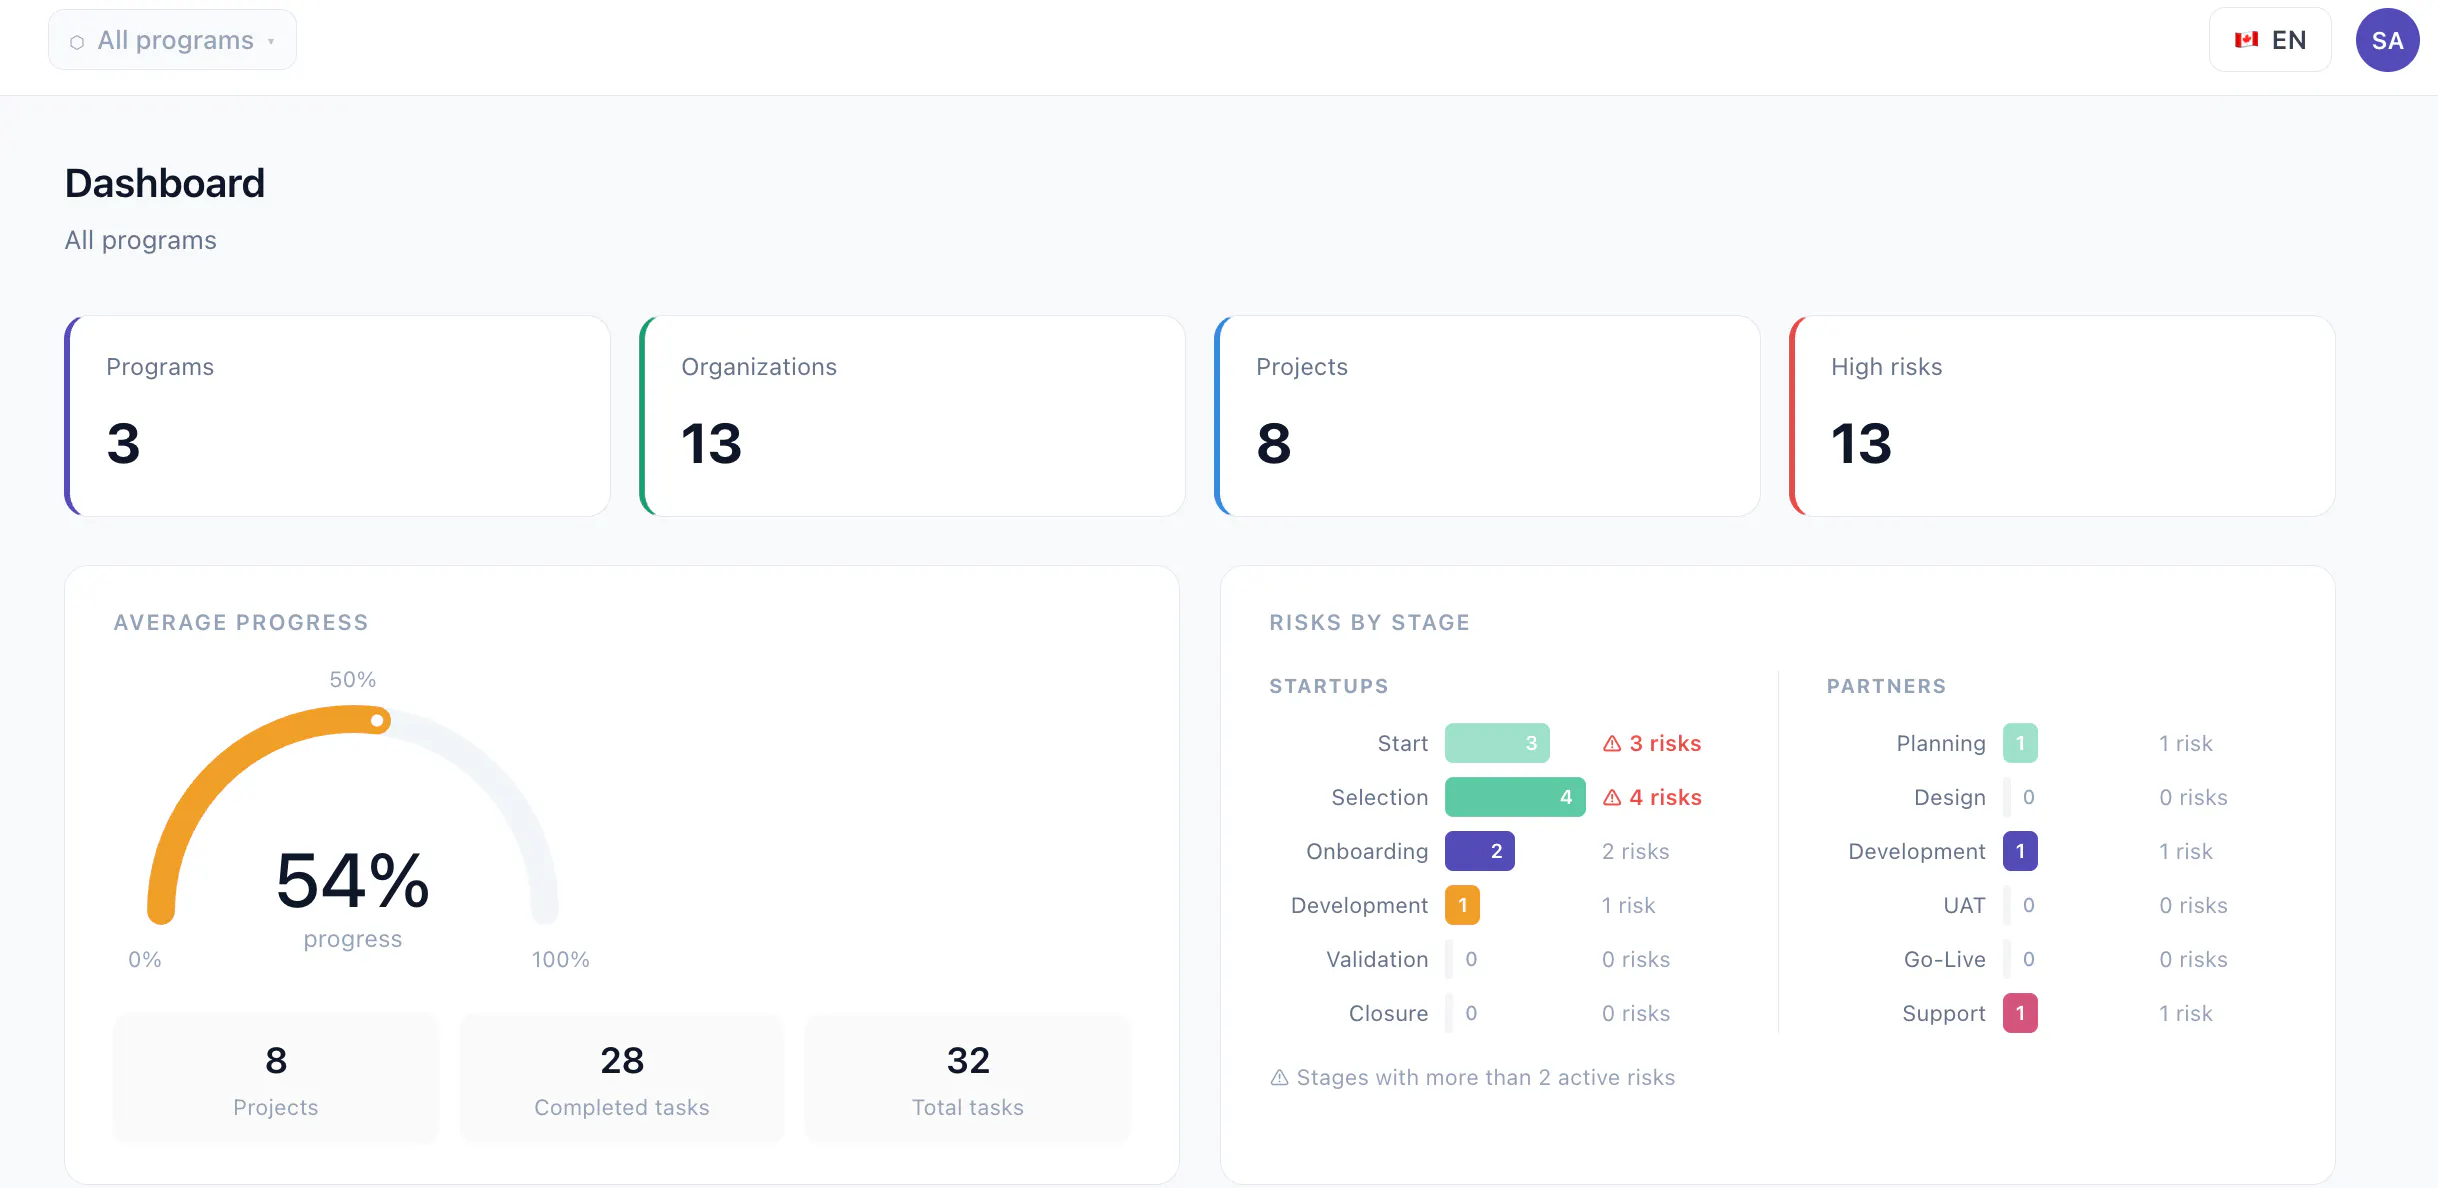Click the Support pink badge
The height and width of the screenshot is (1188, 2438).
[x=2020, y=1013]
